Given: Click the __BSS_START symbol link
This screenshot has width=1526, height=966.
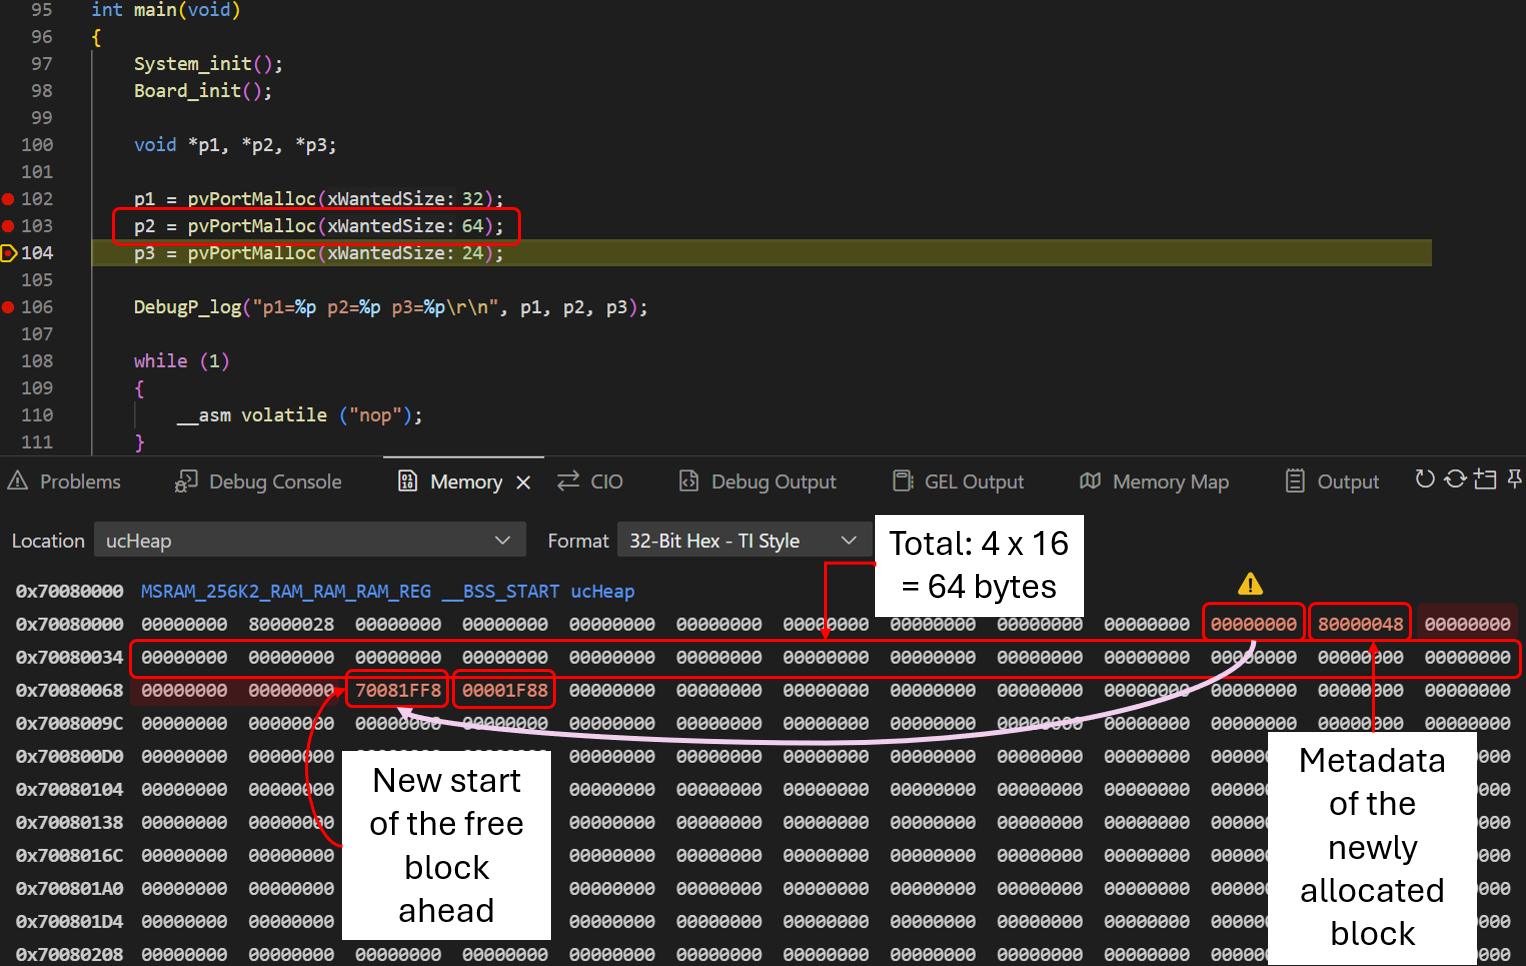Looking at the screenshot, I should [x=500, y=592].
